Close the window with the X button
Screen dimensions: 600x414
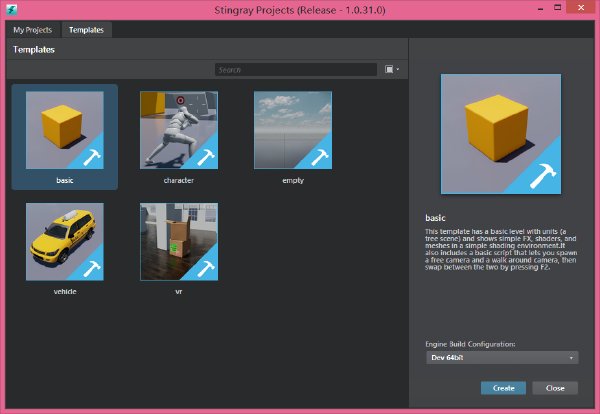(x=581, y=8)
